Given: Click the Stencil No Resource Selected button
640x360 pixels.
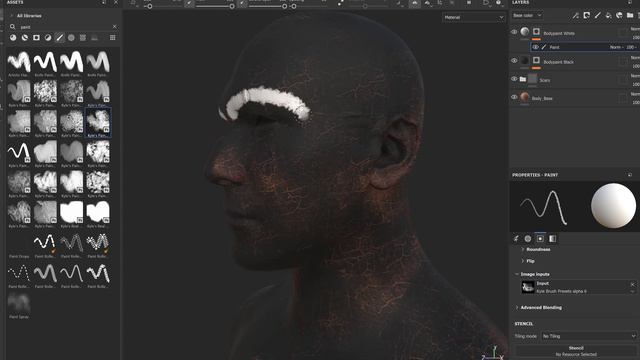Looking at the screenshot, I should pyautogui.click(x=576, y=351).
